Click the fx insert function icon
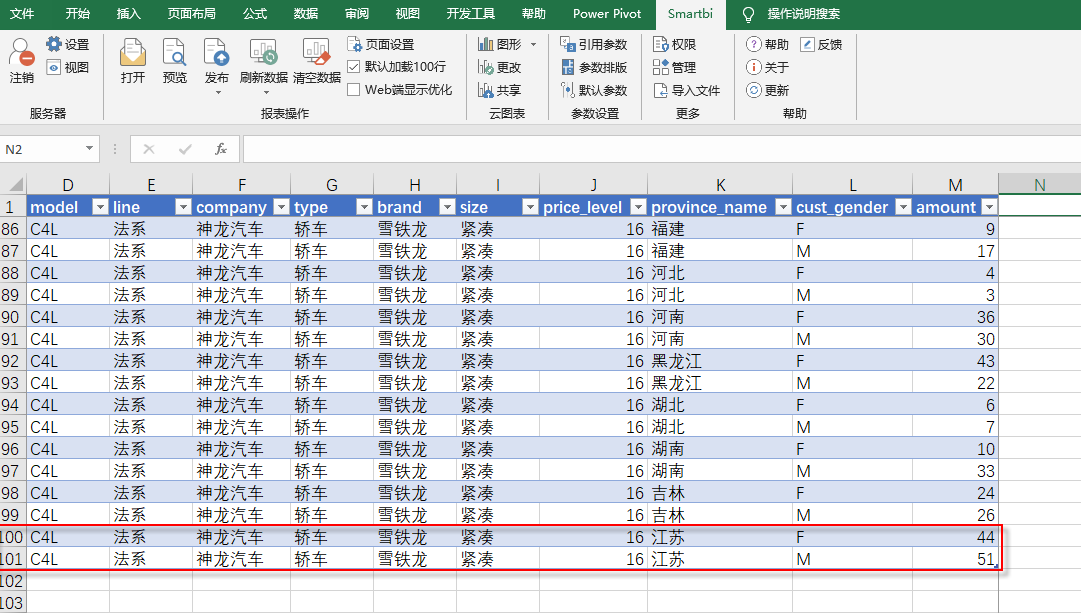Viewport: 1081px width, 613px height. (221, 149)
